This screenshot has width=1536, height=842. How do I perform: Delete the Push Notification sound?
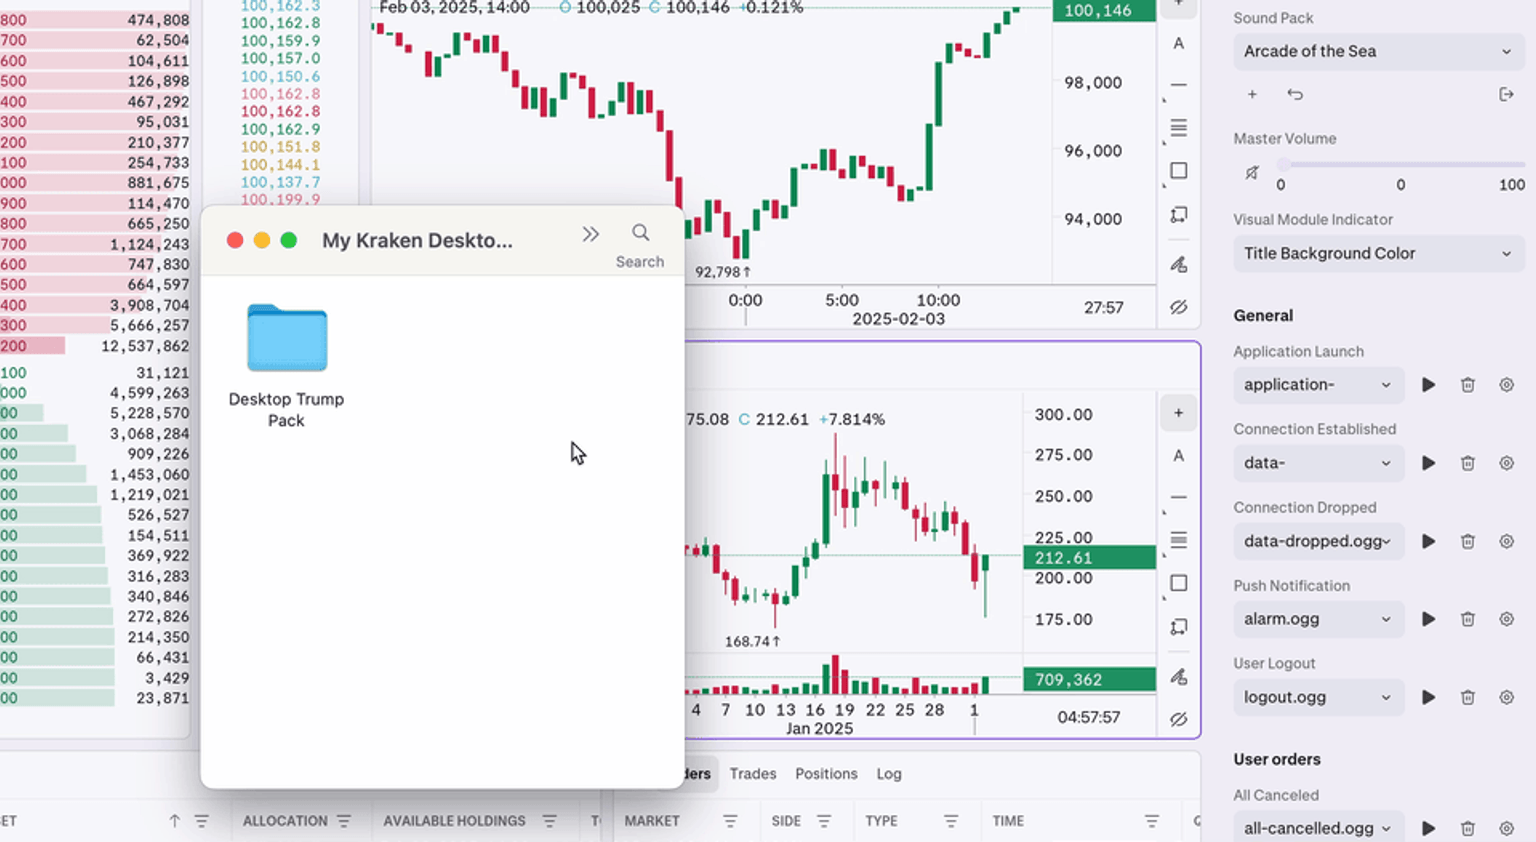(1467, 619)
